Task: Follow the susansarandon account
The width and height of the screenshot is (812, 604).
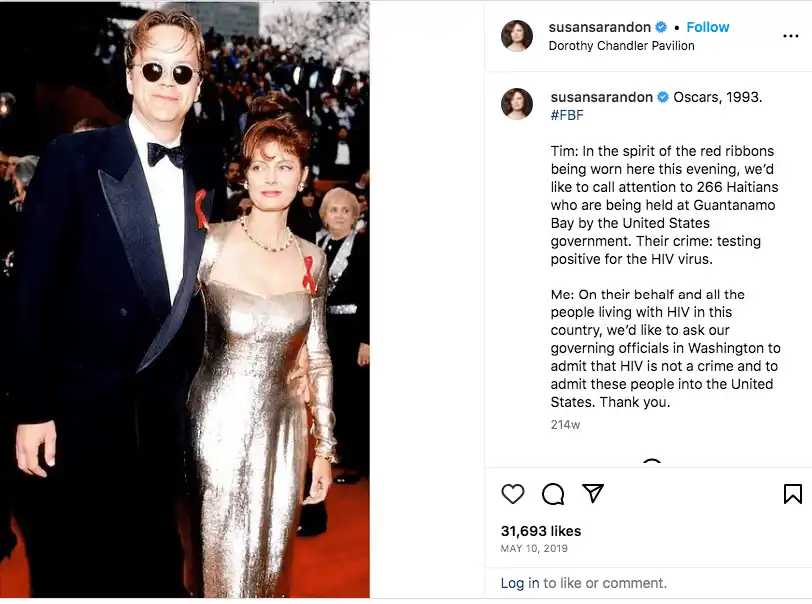Action: pyautogui.click(x=708, y=27)
